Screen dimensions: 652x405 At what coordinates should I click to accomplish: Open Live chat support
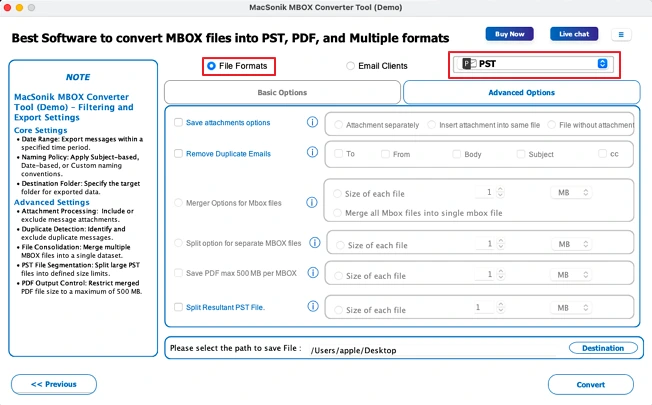[x=574, y=34]
